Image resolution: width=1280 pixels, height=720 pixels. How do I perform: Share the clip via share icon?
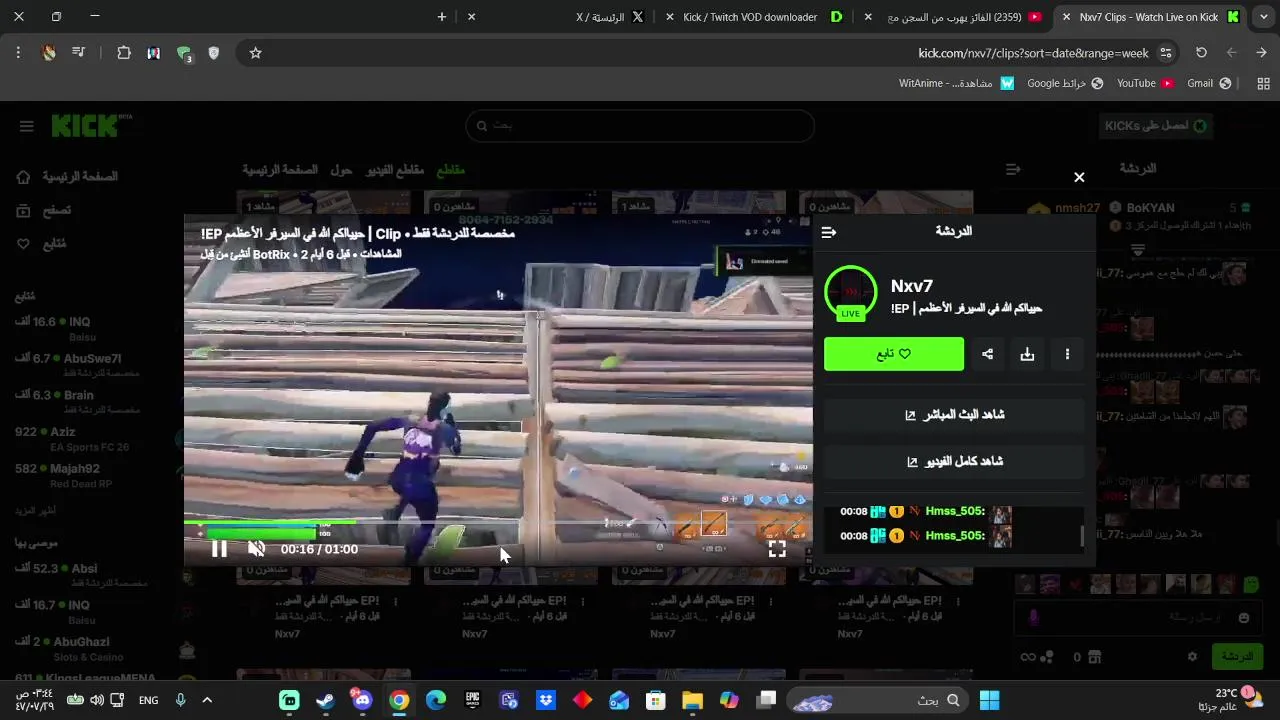click(x=987, y=354)
